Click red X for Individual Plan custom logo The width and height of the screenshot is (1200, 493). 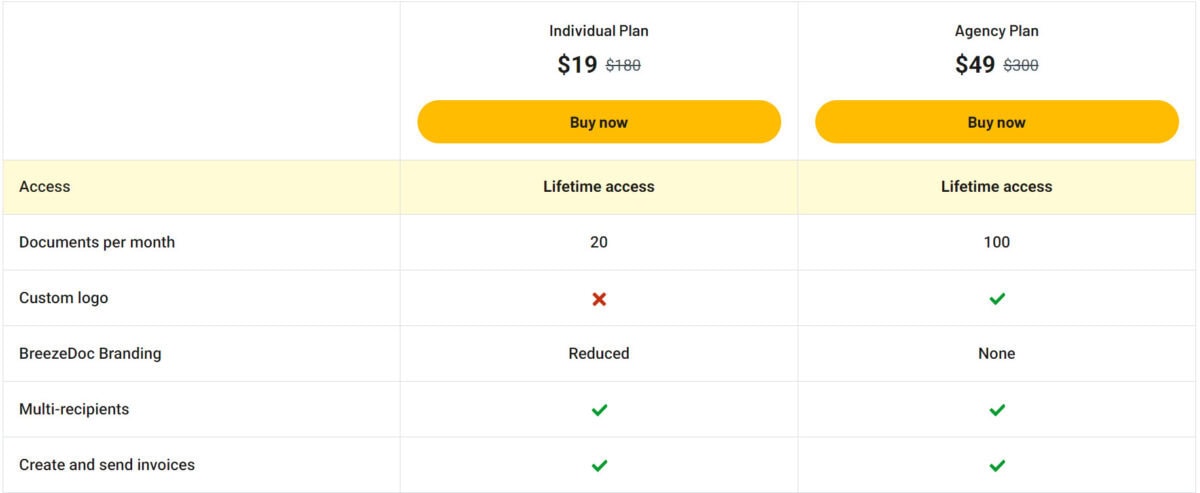[599, 298]
